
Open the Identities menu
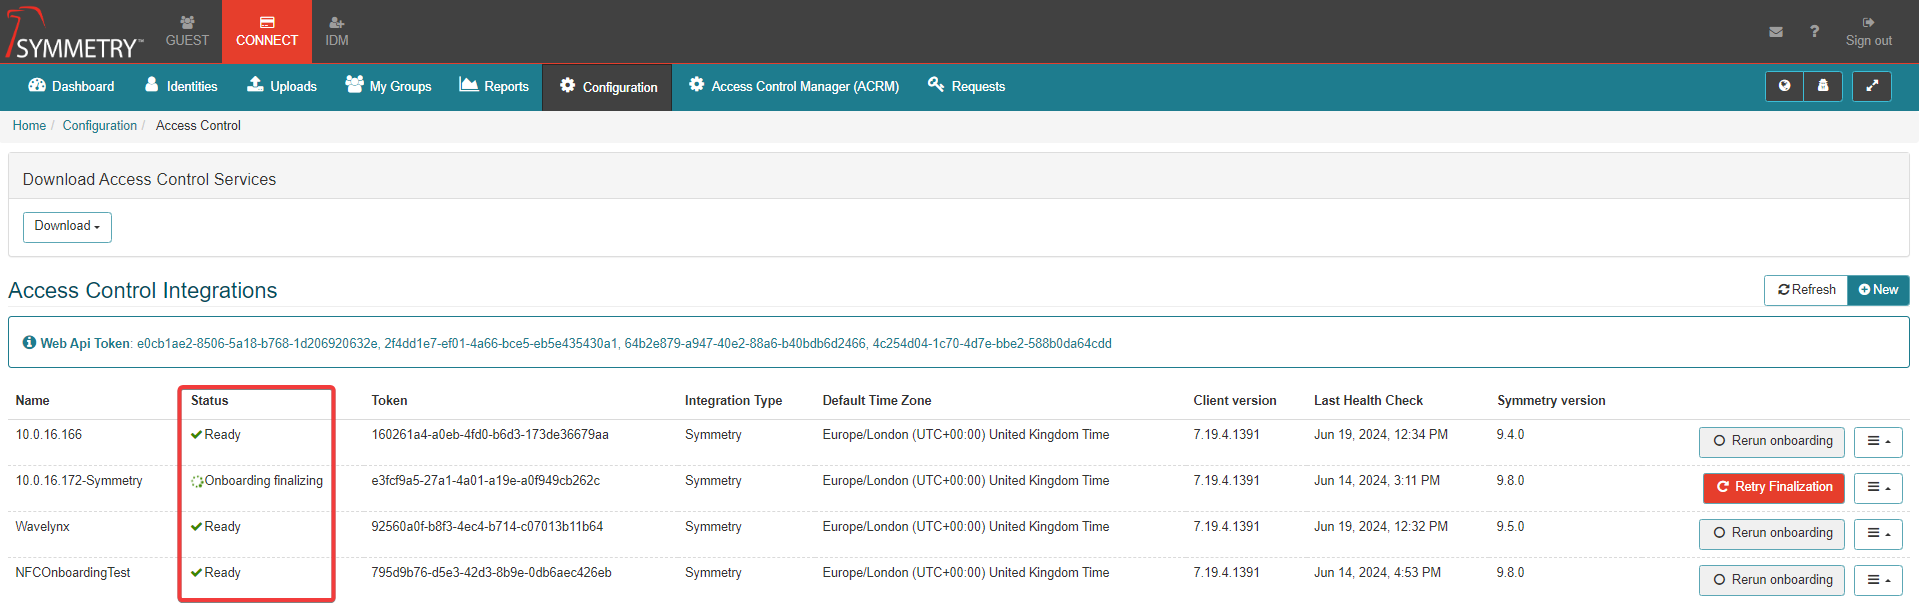point(181,86)
